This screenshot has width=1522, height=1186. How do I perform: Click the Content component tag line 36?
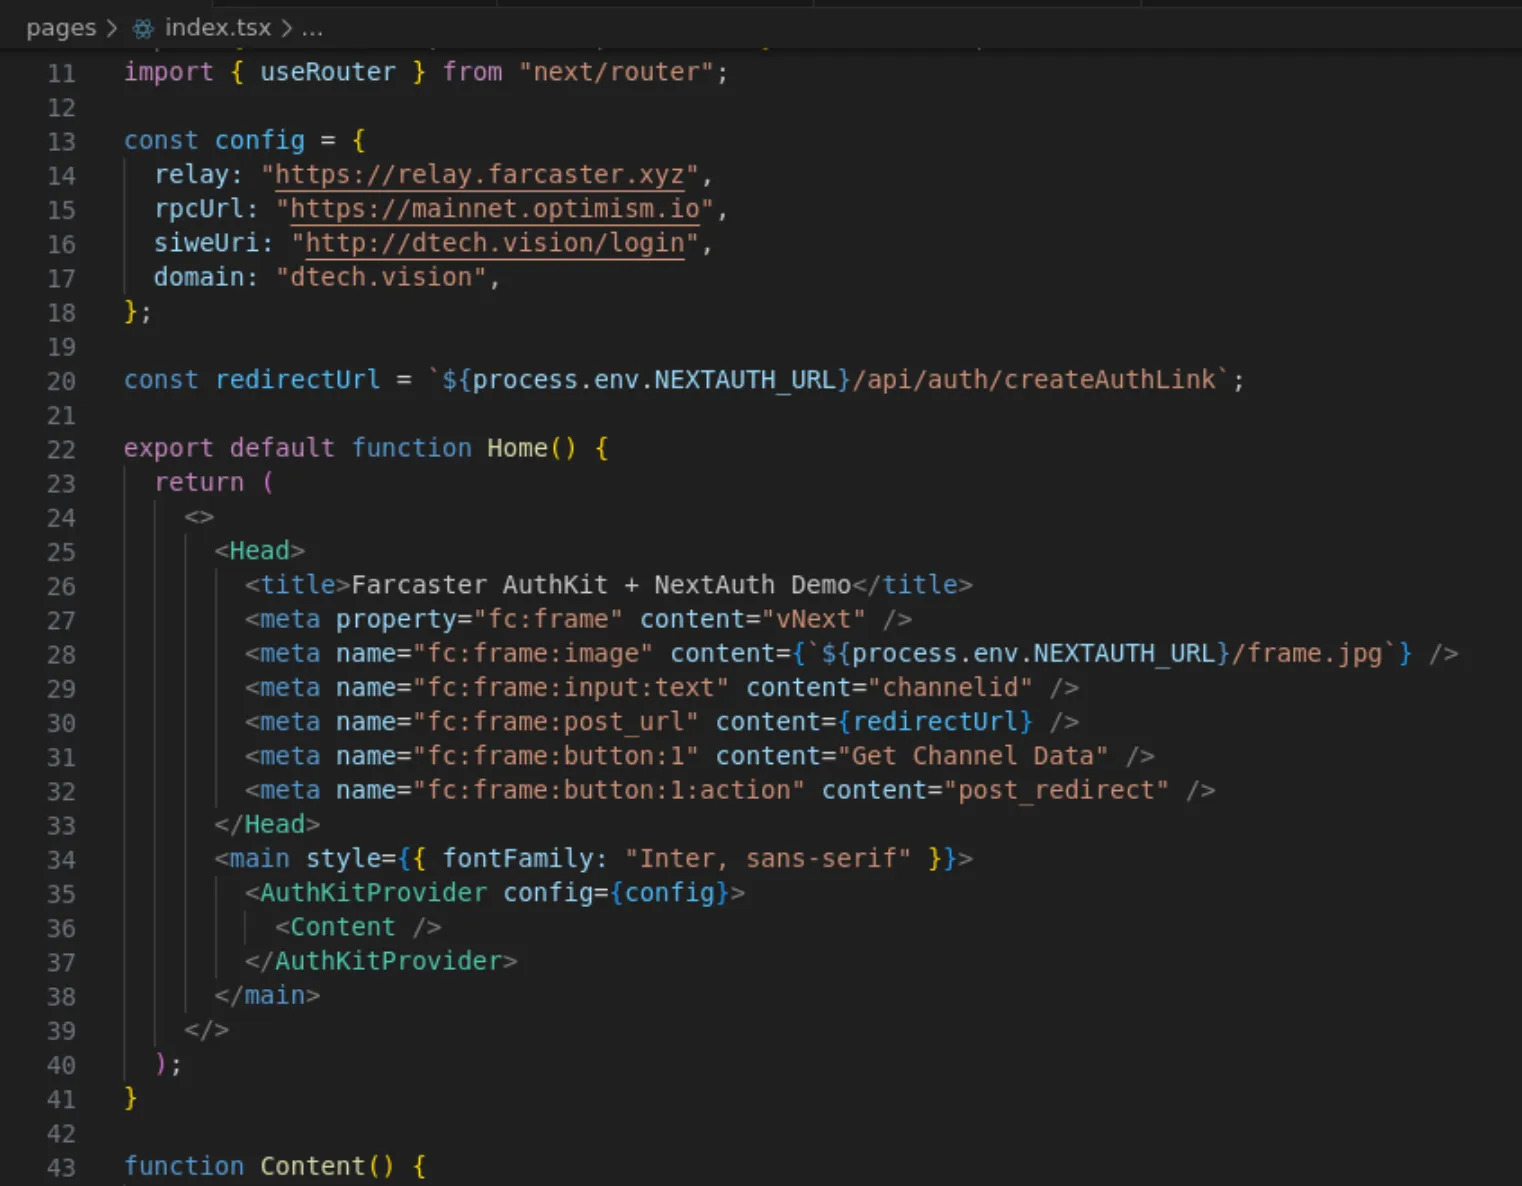[x=358, y=927]
